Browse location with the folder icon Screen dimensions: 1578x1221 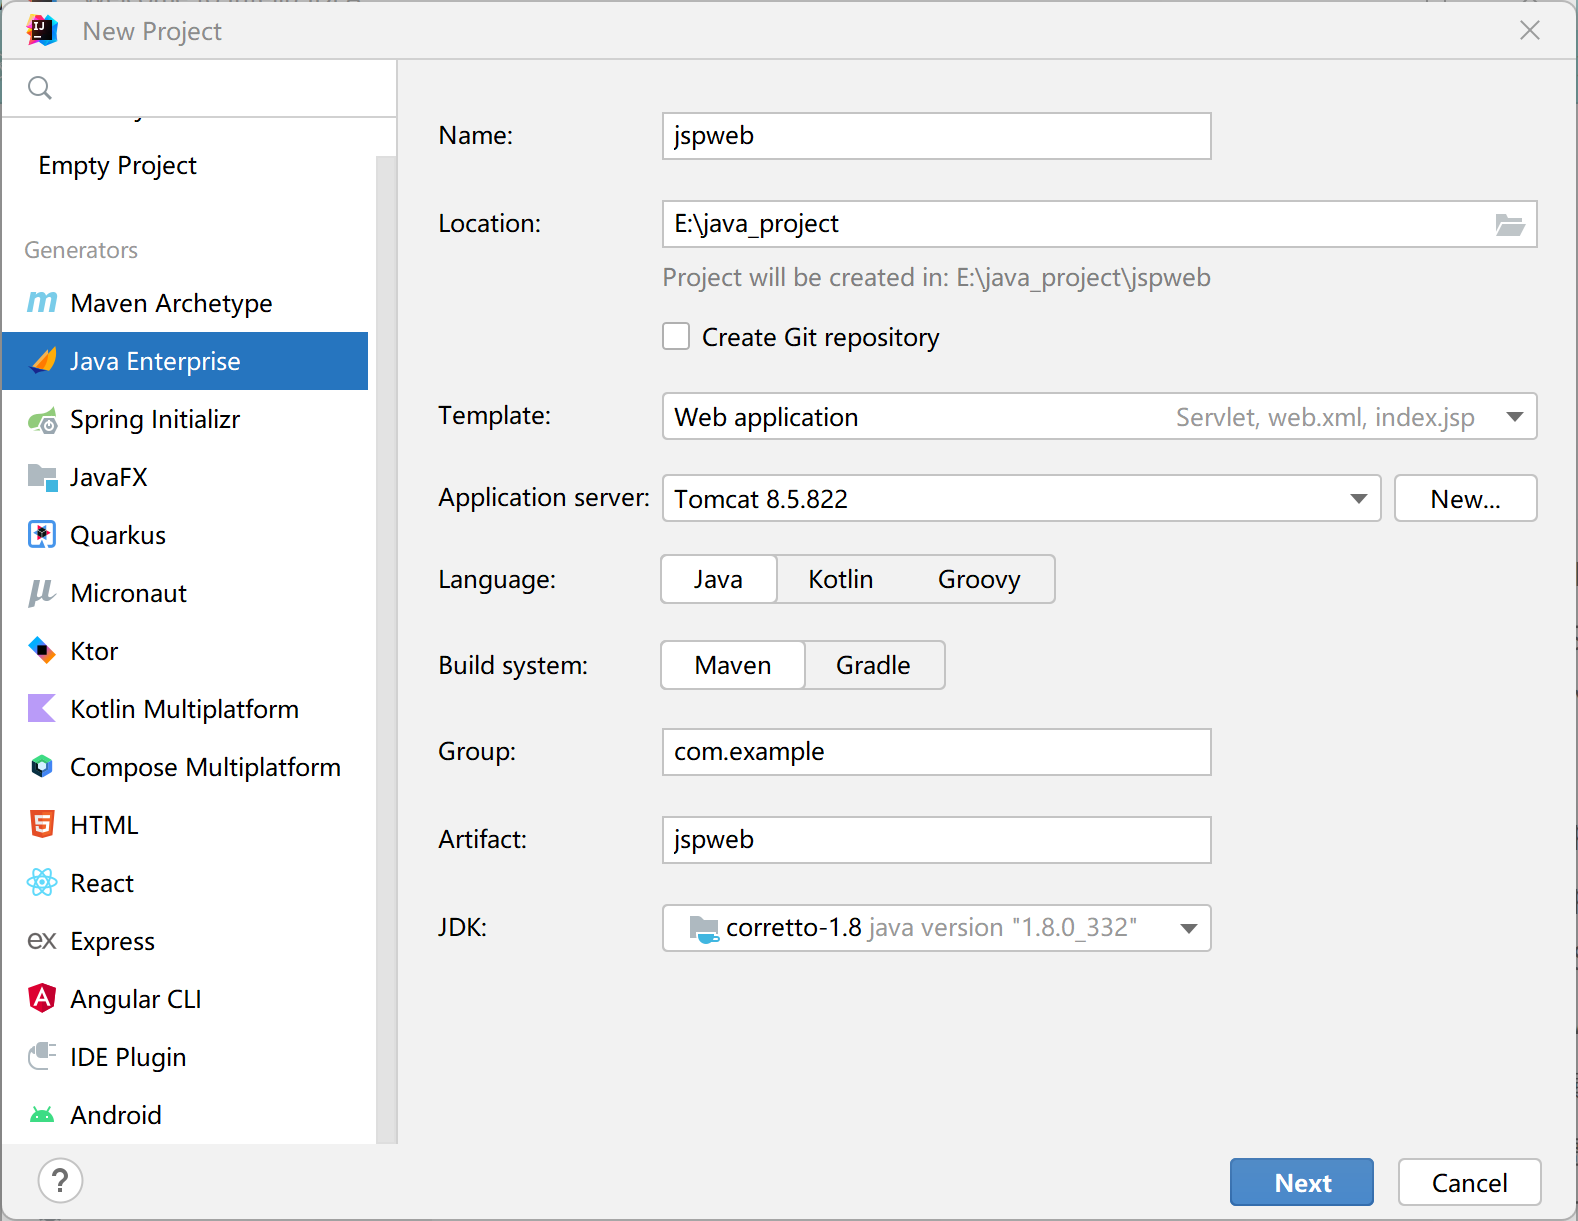click(1509, 224)
